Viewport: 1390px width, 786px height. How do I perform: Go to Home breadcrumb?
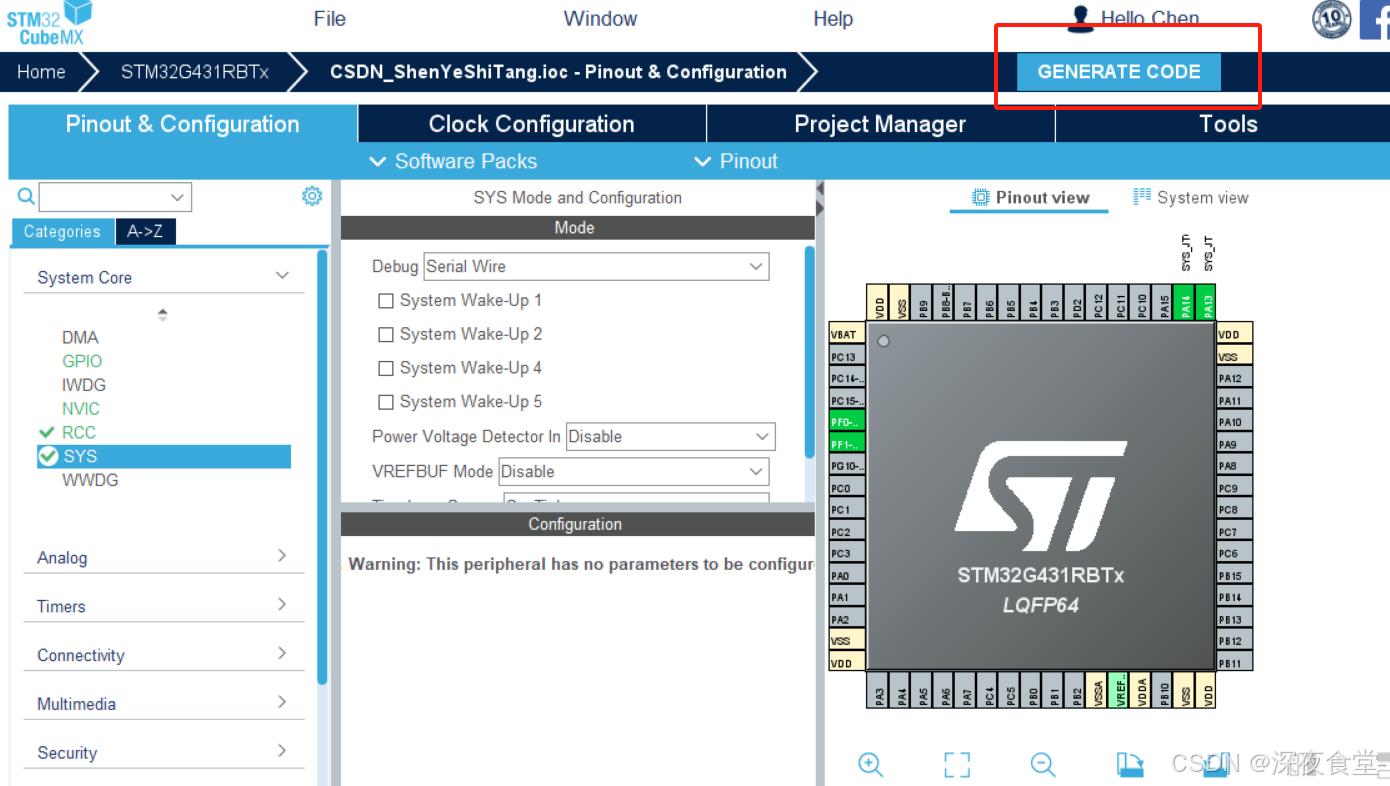click(x=41, y=72)
